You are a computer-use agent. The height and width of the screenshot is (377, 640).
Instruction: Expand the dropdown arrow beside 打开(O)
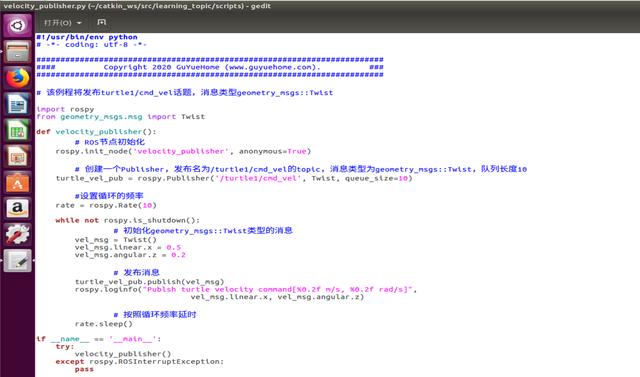coord(79,23)
